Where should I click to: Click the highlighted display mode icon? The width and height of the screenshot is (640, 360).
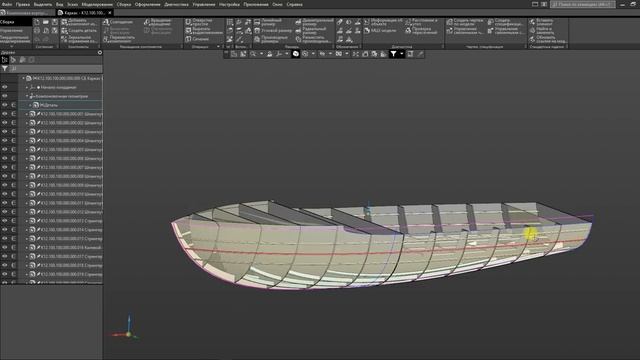296,54
